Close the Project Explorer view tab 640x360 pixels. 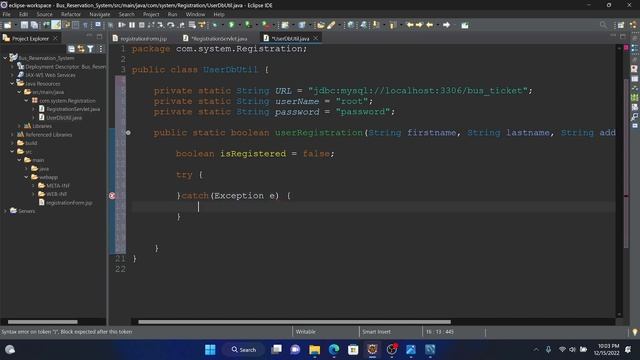(x=55, y=38)
